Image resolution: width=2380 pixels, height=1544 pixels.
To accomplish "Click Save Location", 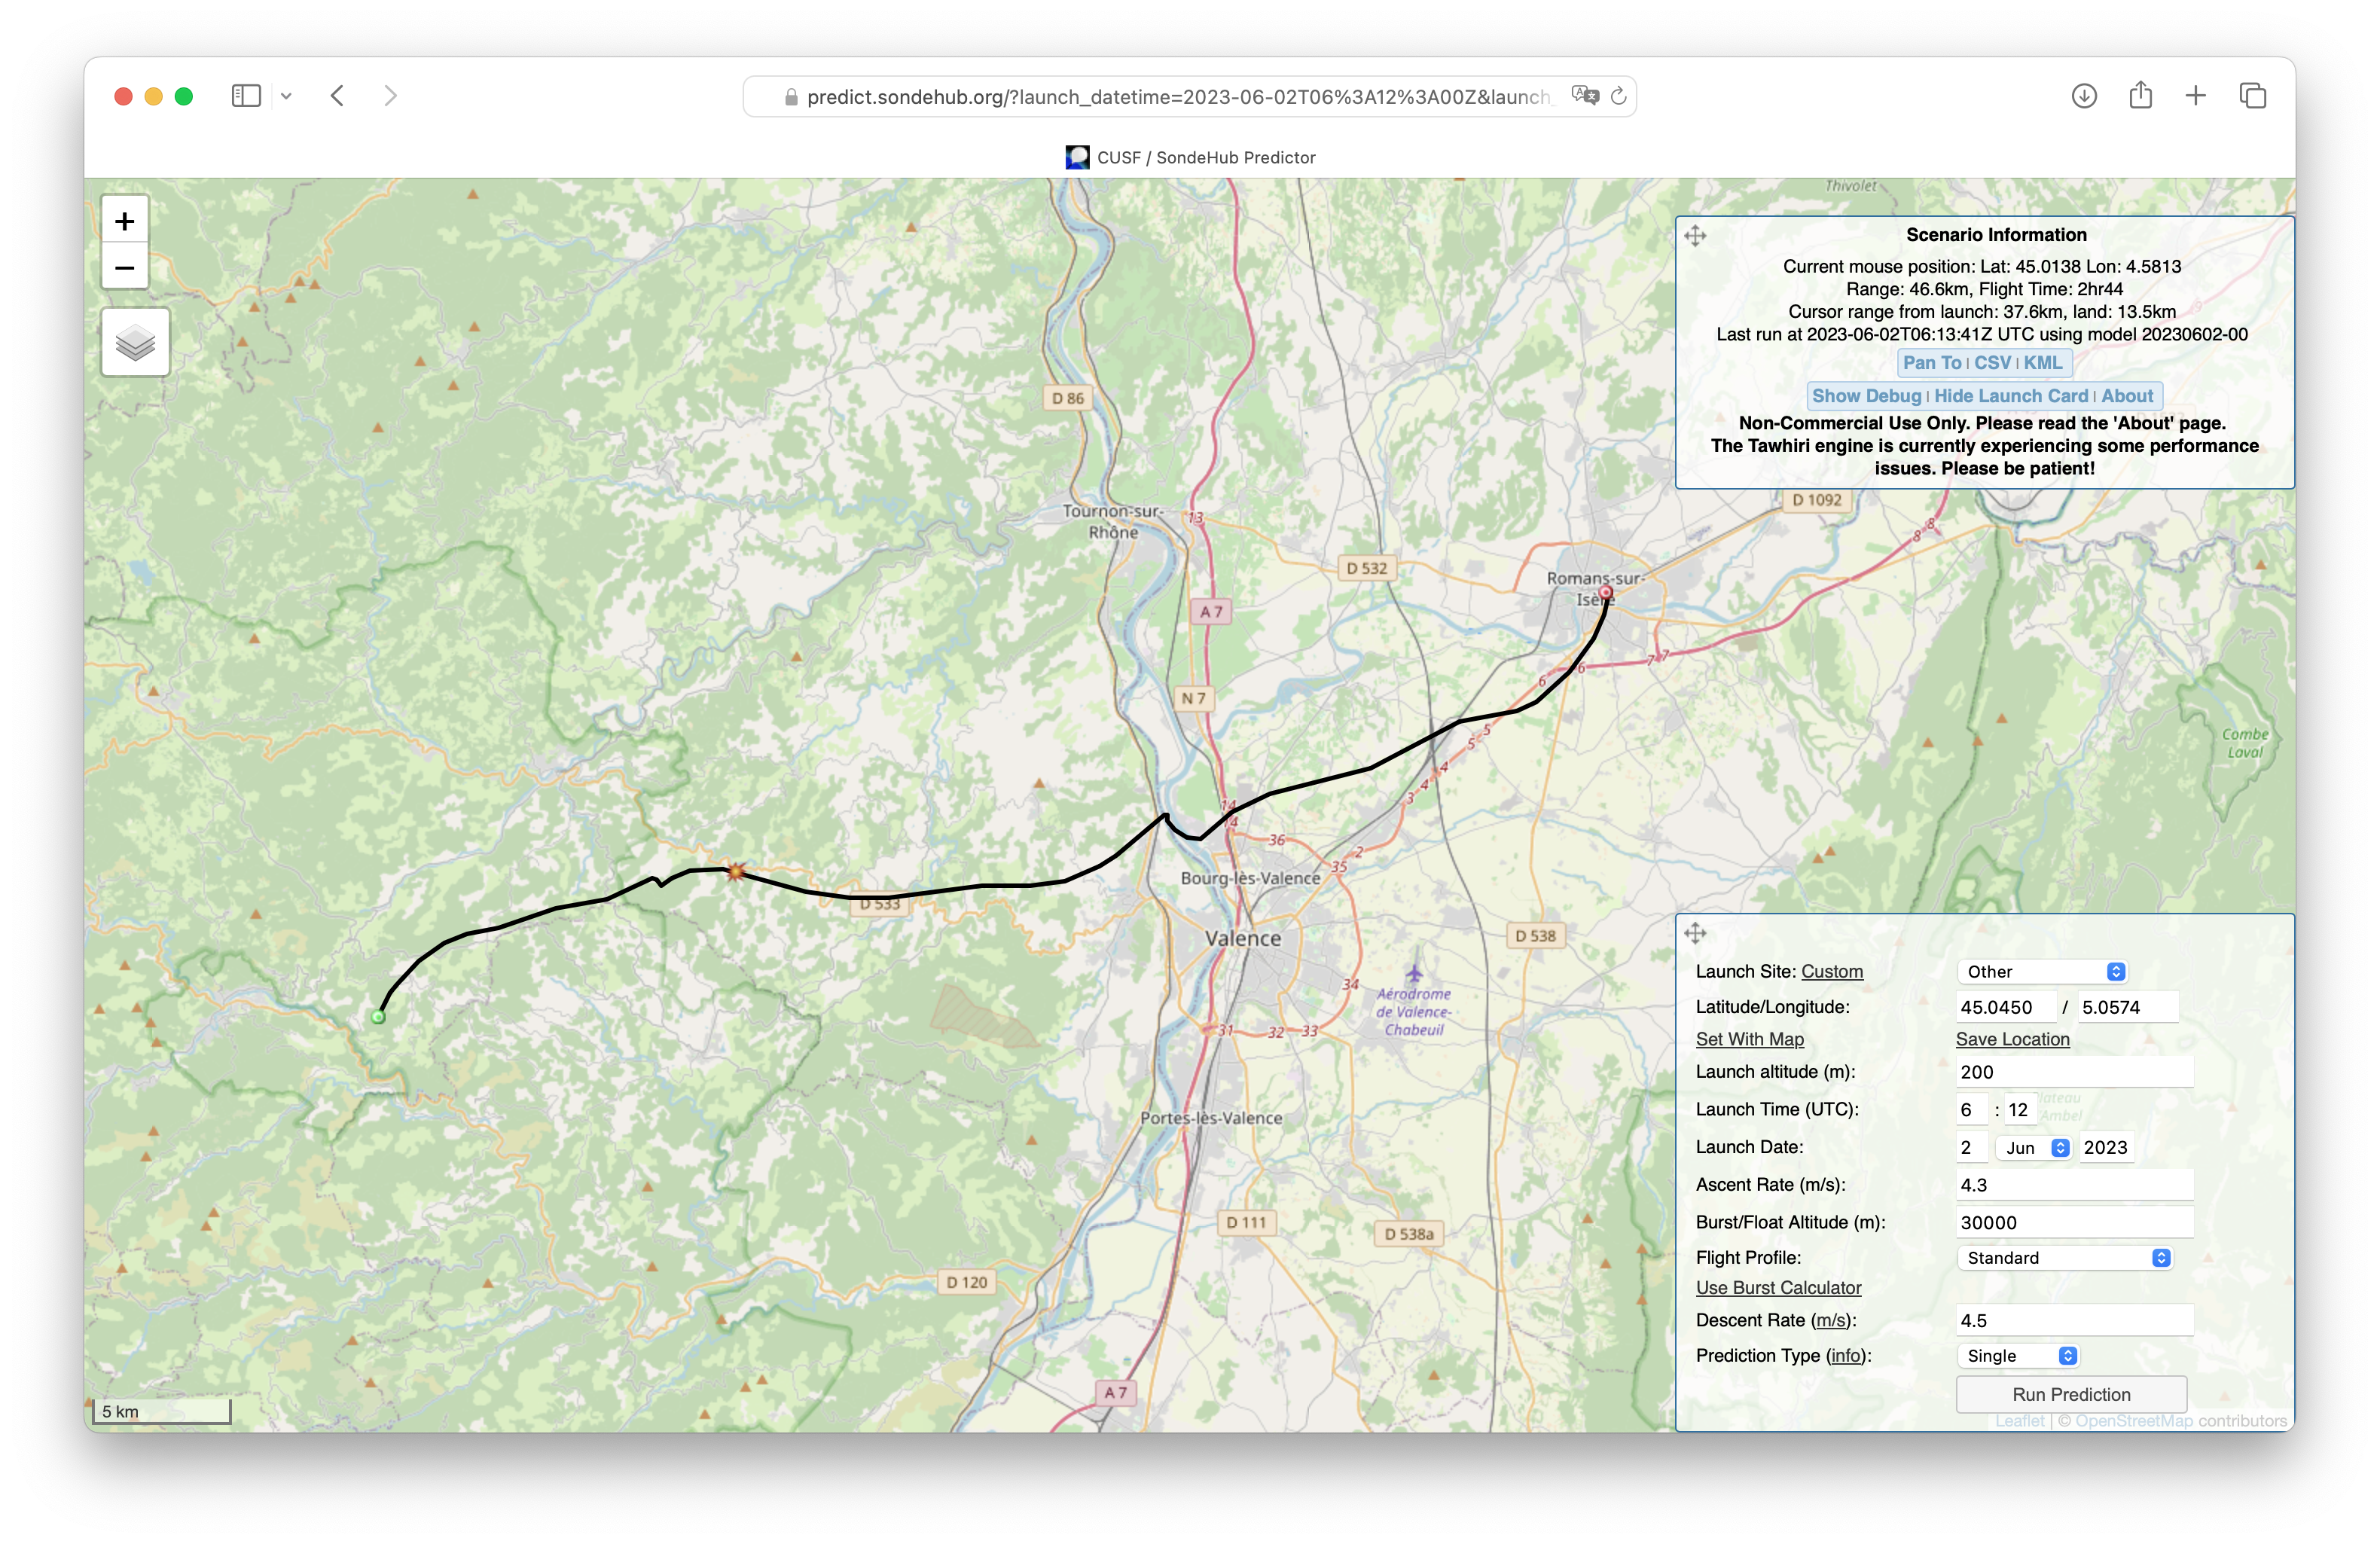I will click(2012, 1039).
